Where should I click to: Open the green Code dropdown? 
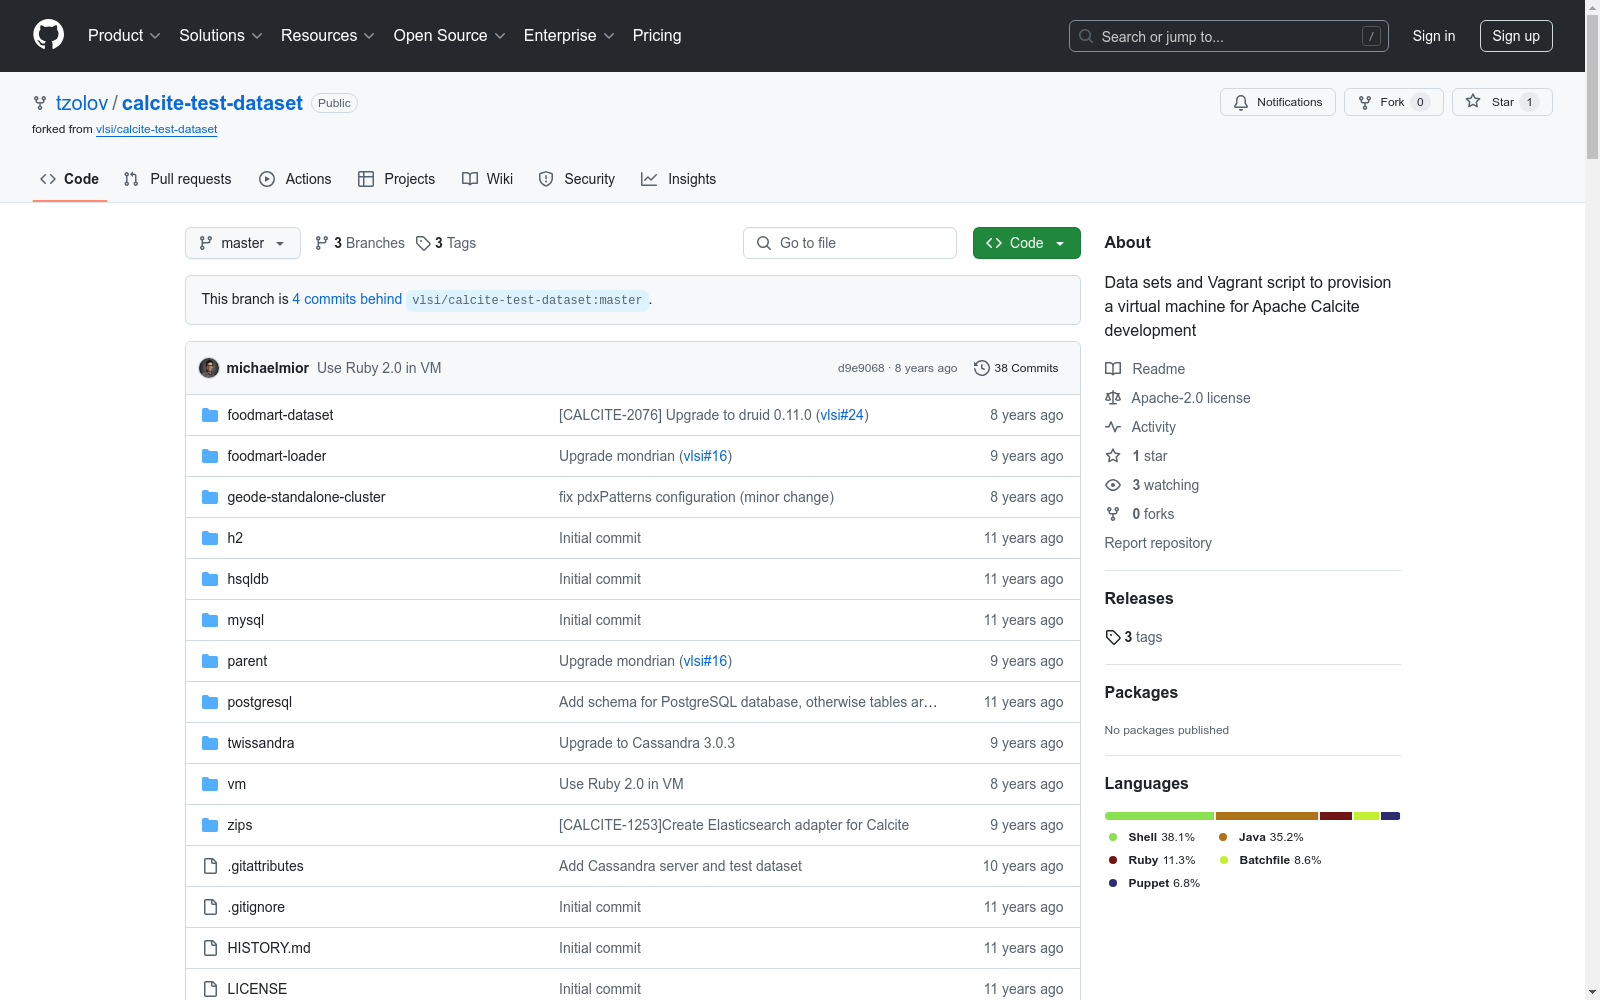tap(1026, 243)
